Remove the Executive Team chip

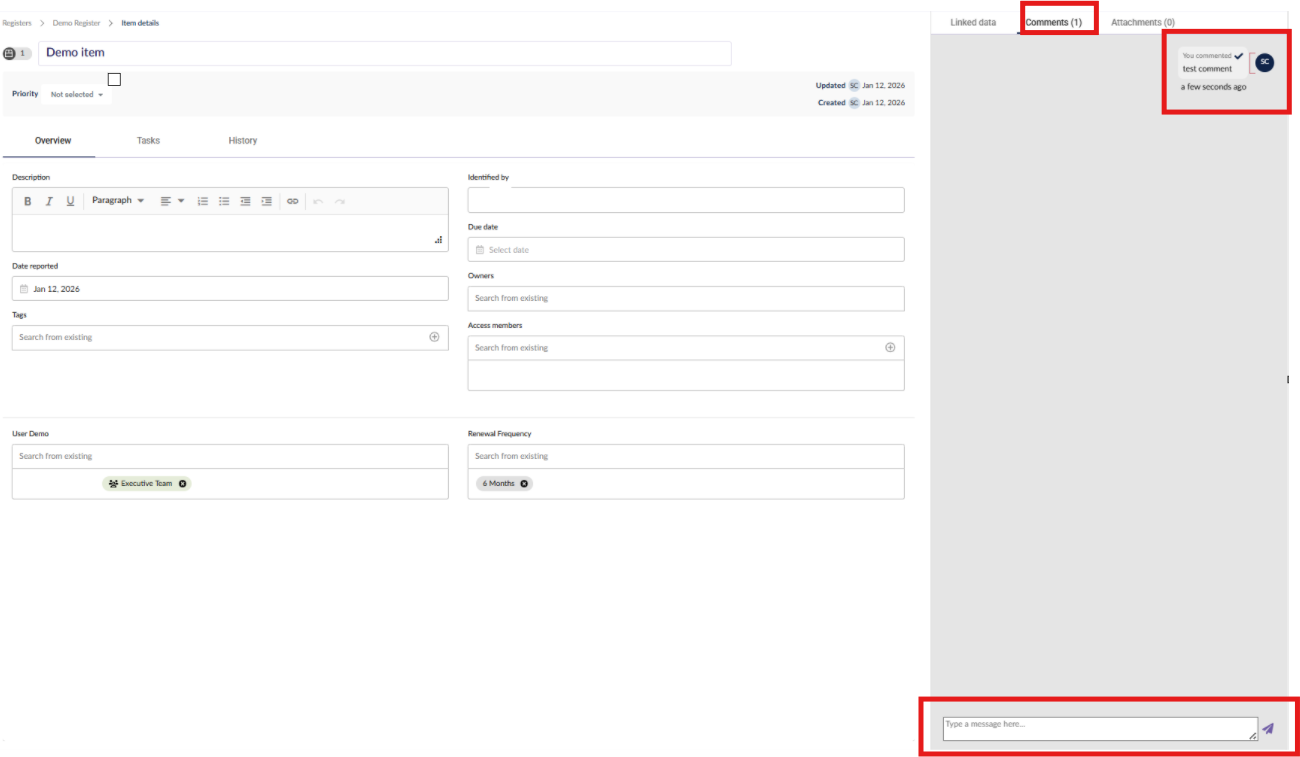coord(183,484)
